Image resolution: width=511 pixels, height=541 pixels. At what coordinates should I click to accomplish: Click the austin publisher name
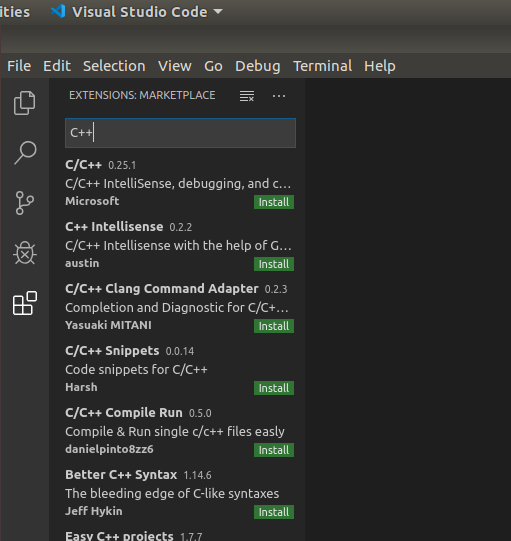[x=82, y=263]
